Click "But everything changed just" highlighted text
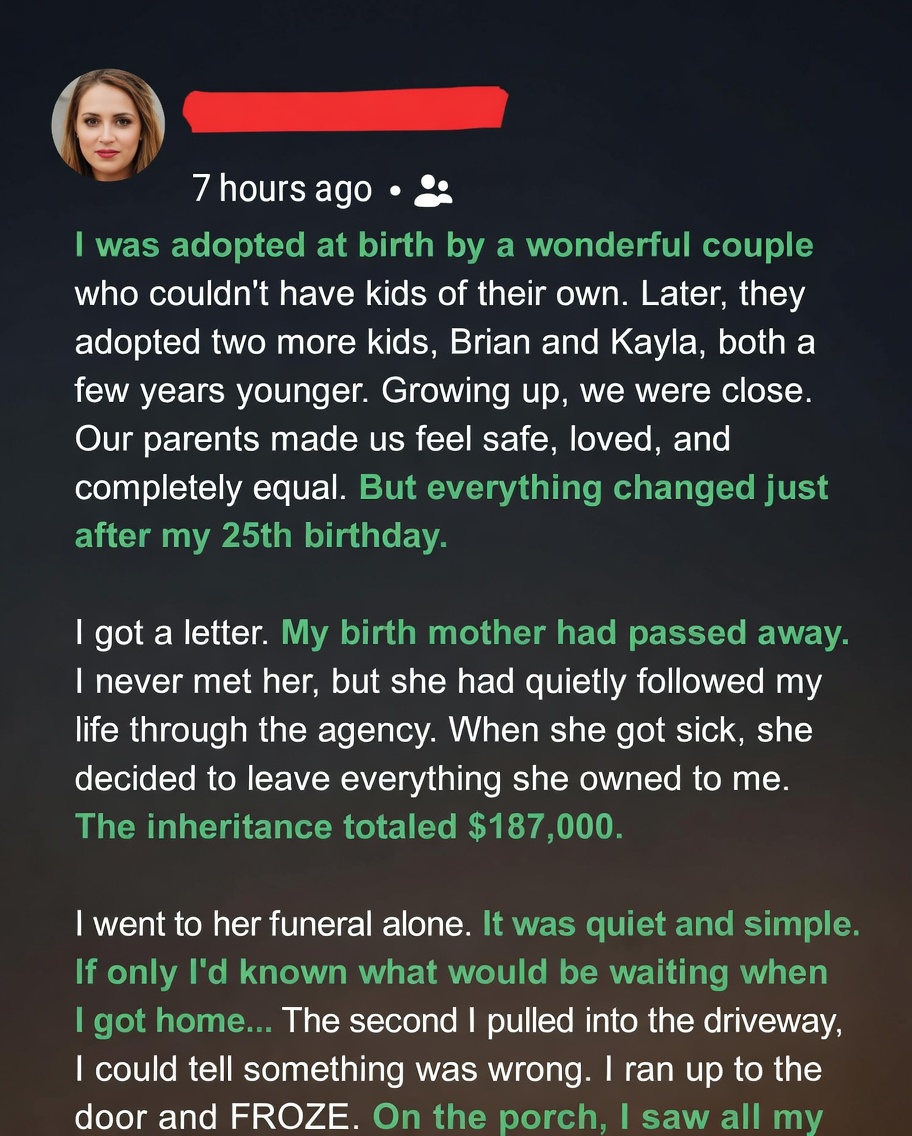 coord(593,488)
